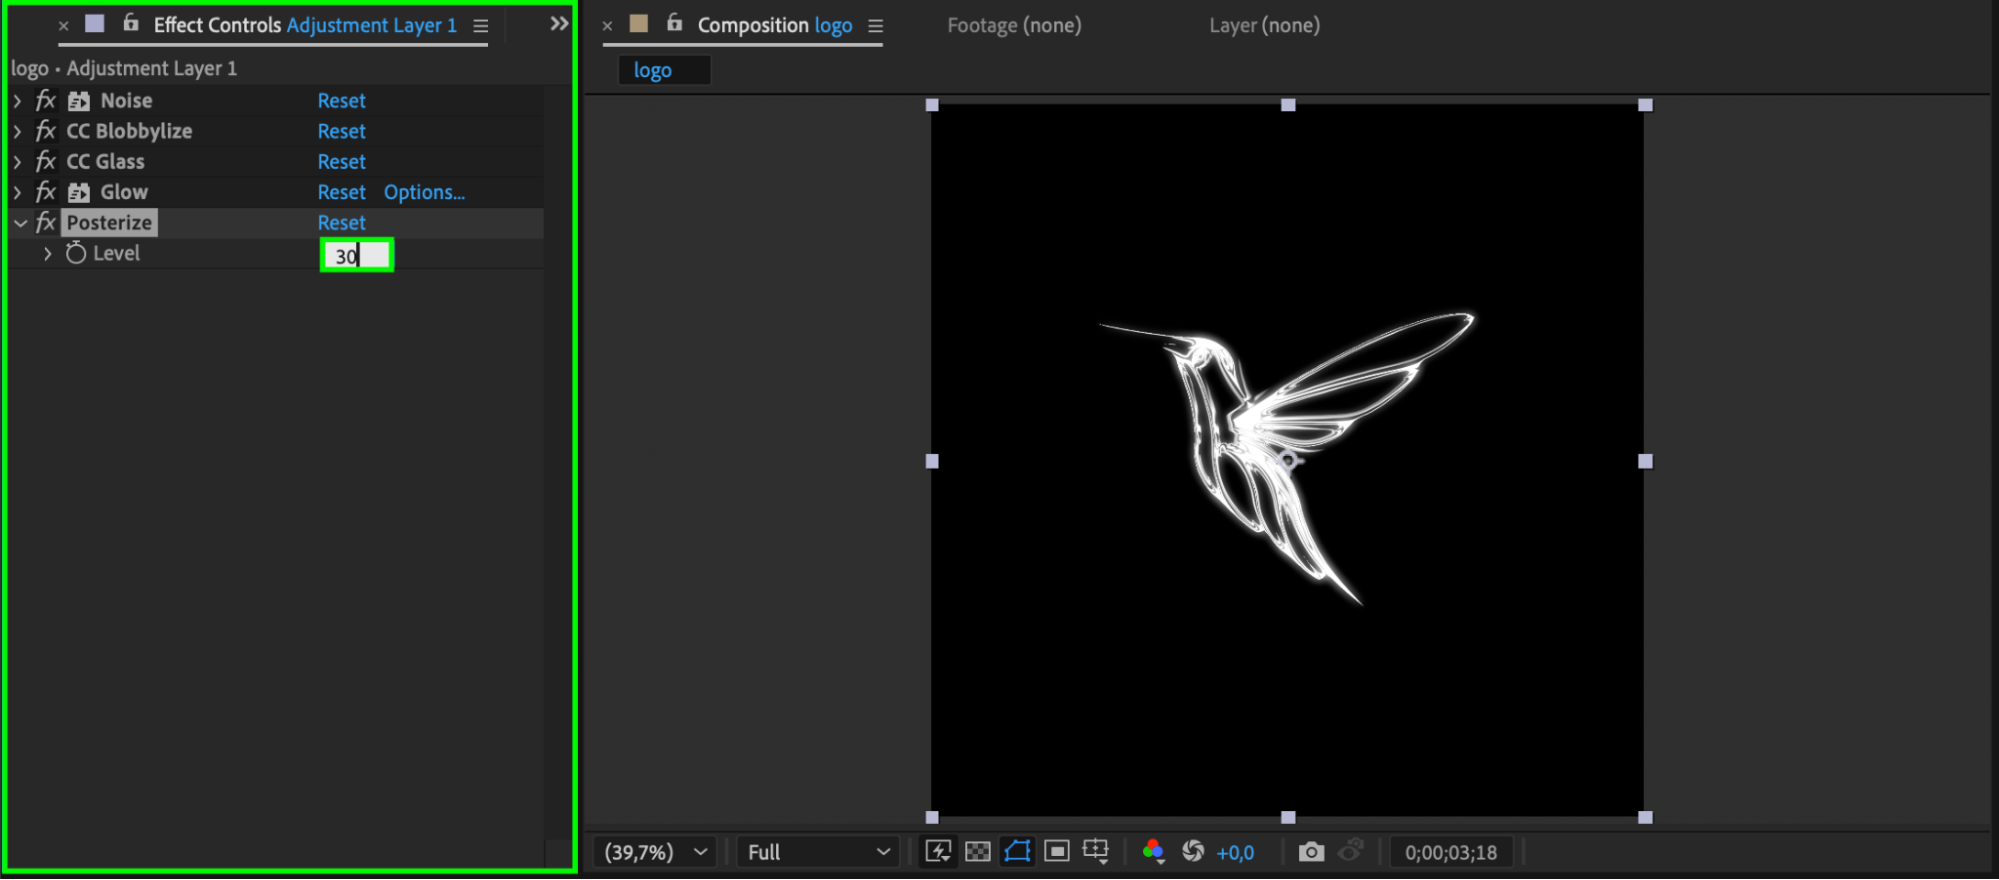1999x880 pixels.
Task: Open the magnification ratio dropdown (39,7%)
Action: click(655, 852)
